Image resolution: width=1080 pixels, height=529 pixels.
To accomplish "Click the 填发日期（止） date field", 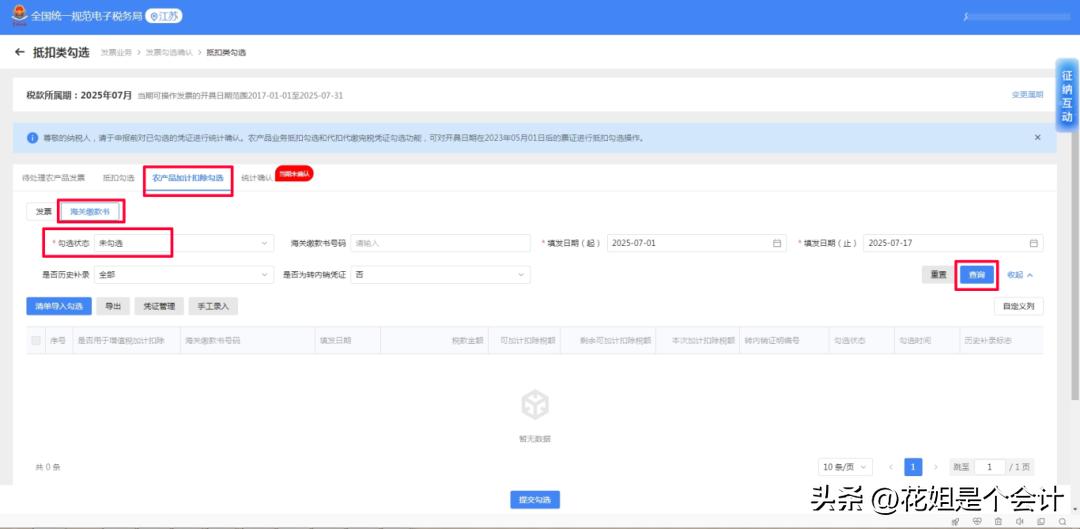I will click(x=953, y=243).
